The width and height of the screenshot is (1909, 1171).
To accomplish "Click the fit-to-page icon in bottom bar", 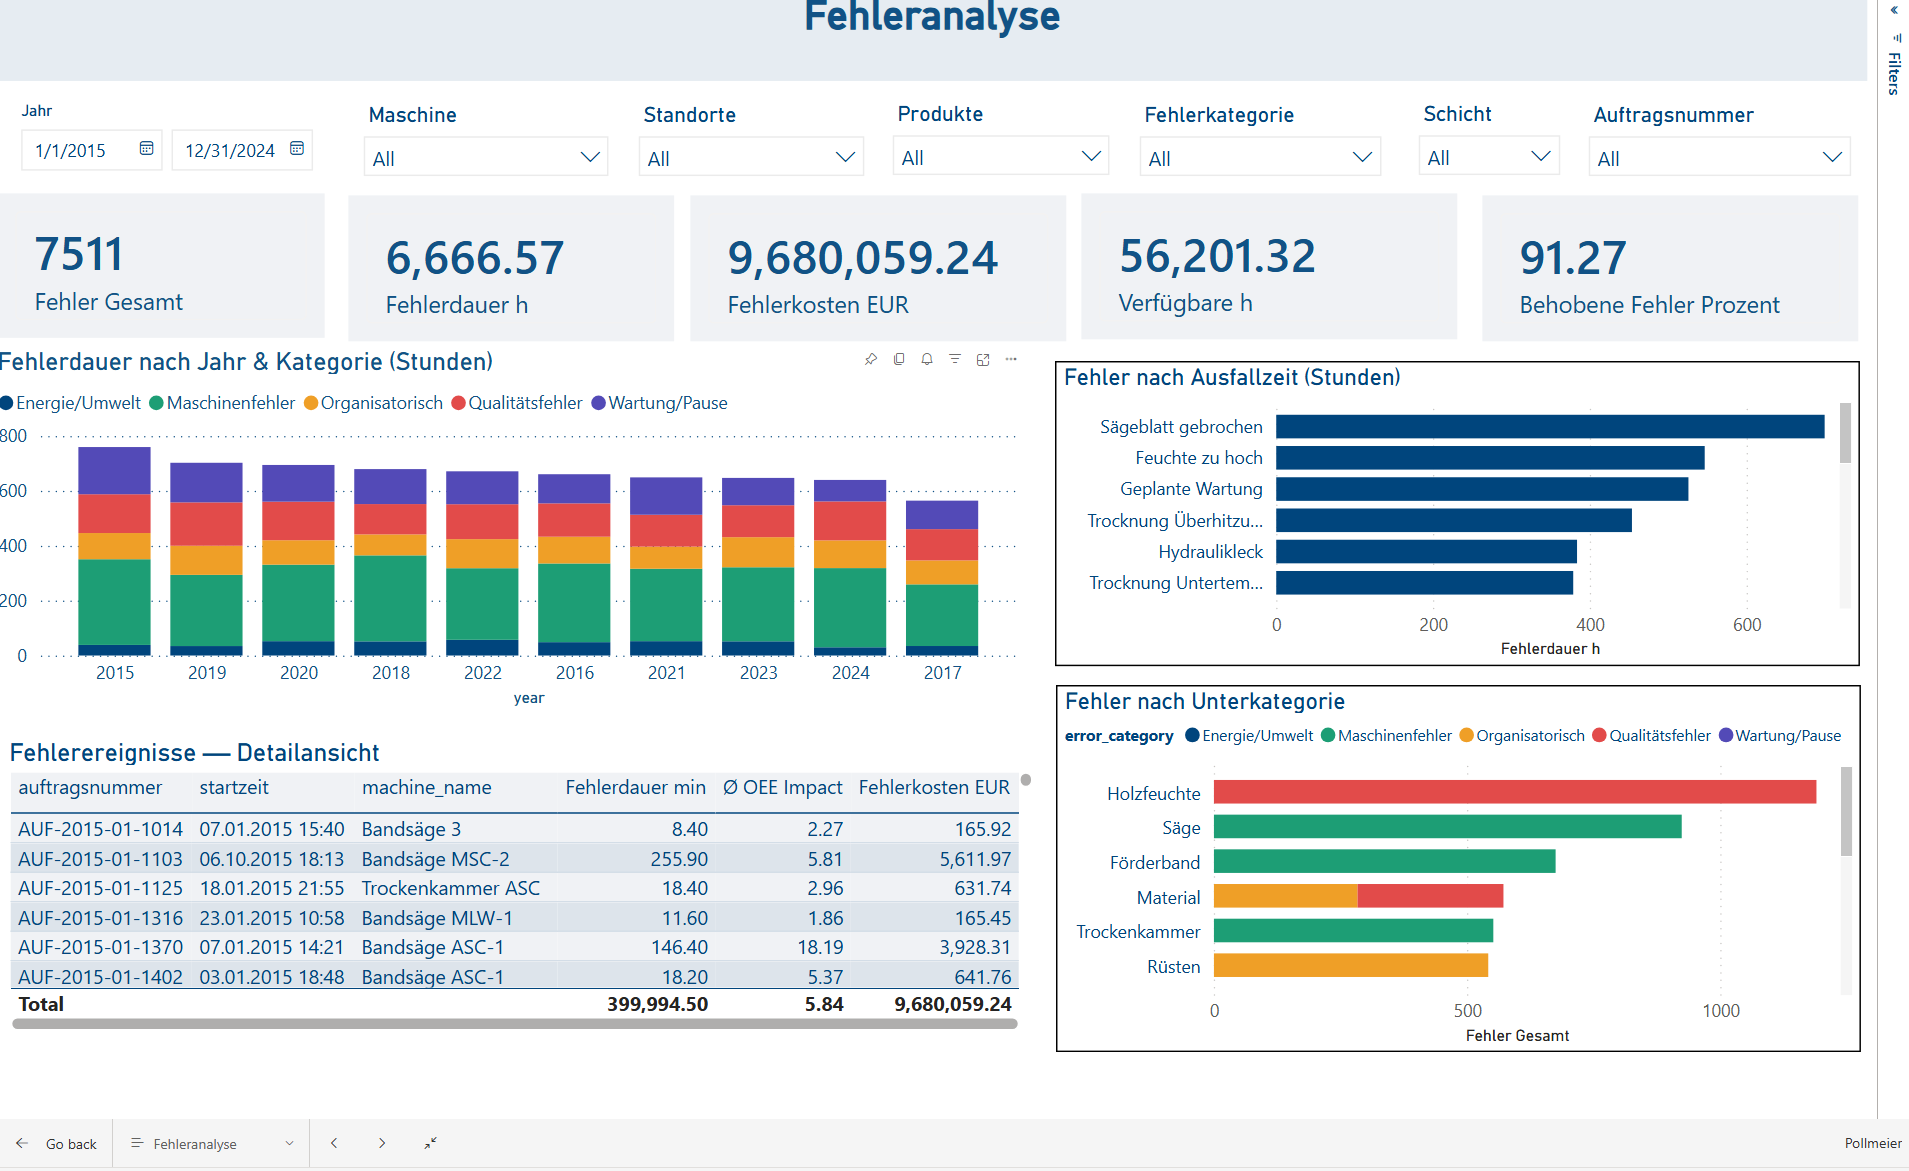I will (432, 1143).
